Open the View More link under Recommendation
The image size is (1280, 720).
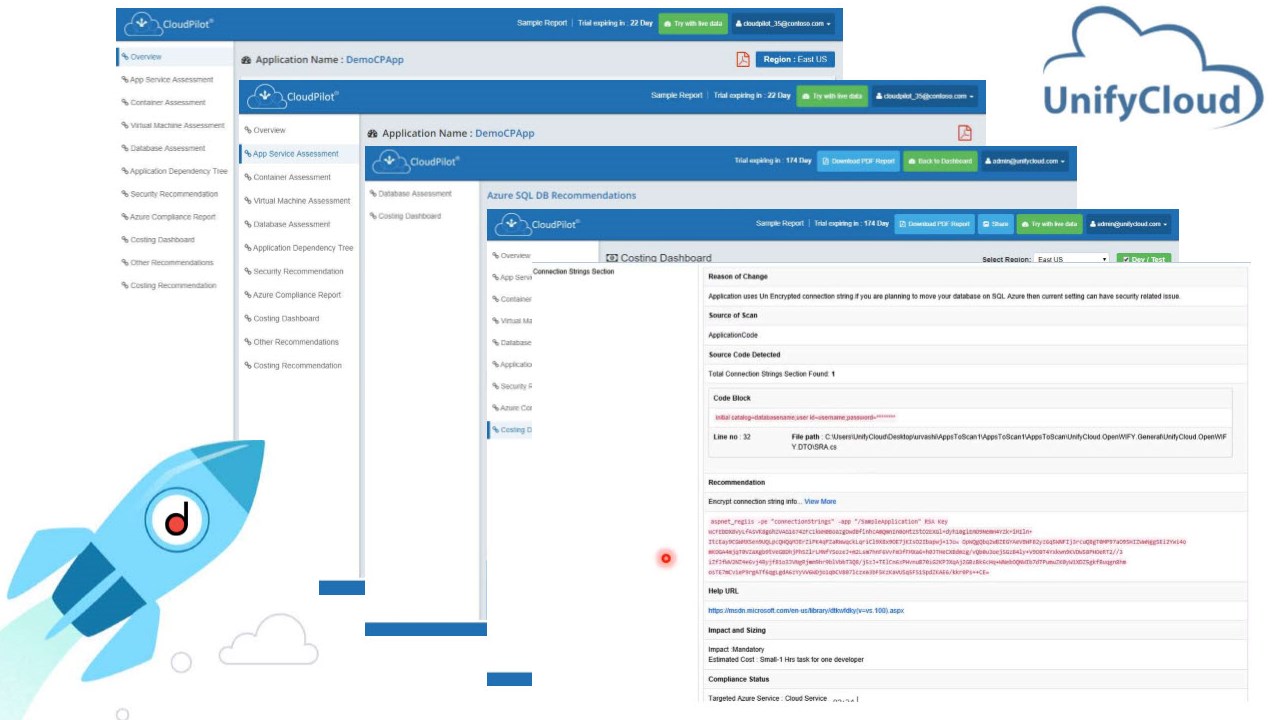point(820,501)
